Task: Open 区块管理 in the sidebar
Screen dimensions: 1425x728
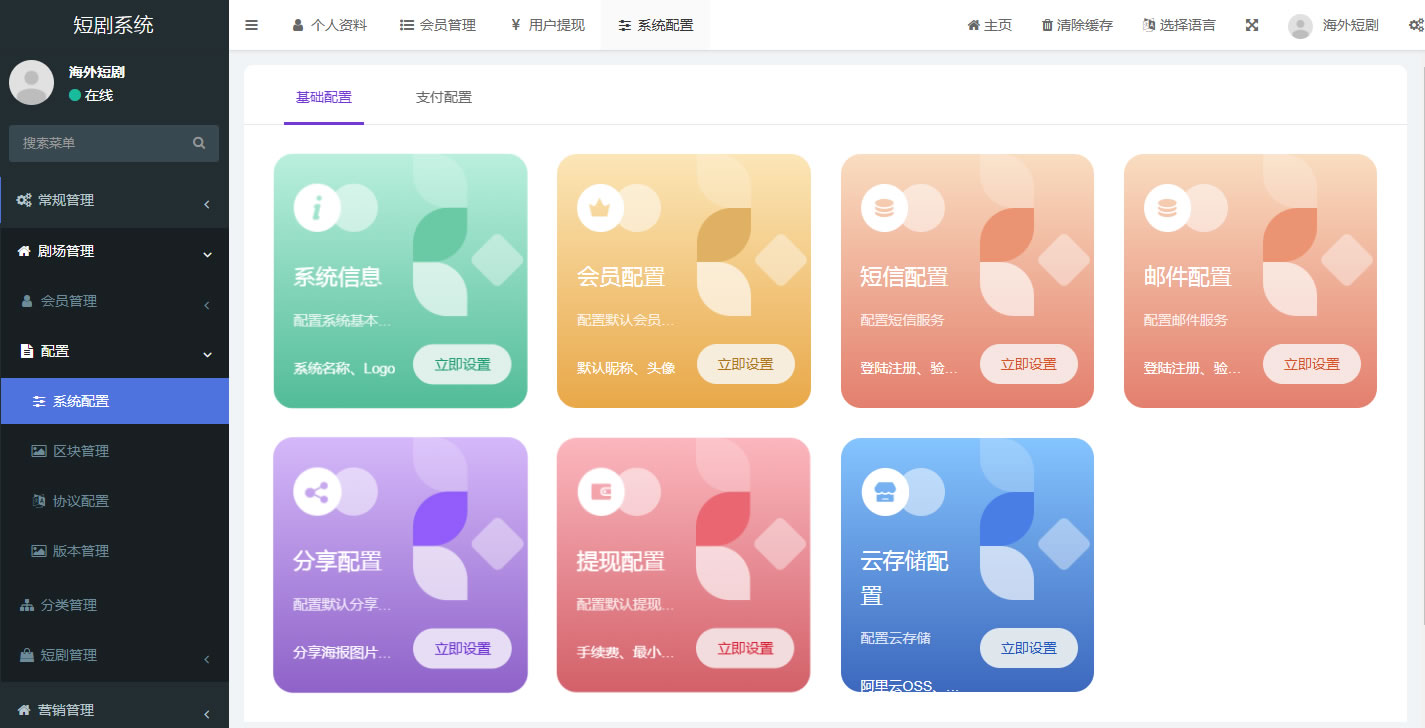Action: pyautogui.click(x=80, y=451)
